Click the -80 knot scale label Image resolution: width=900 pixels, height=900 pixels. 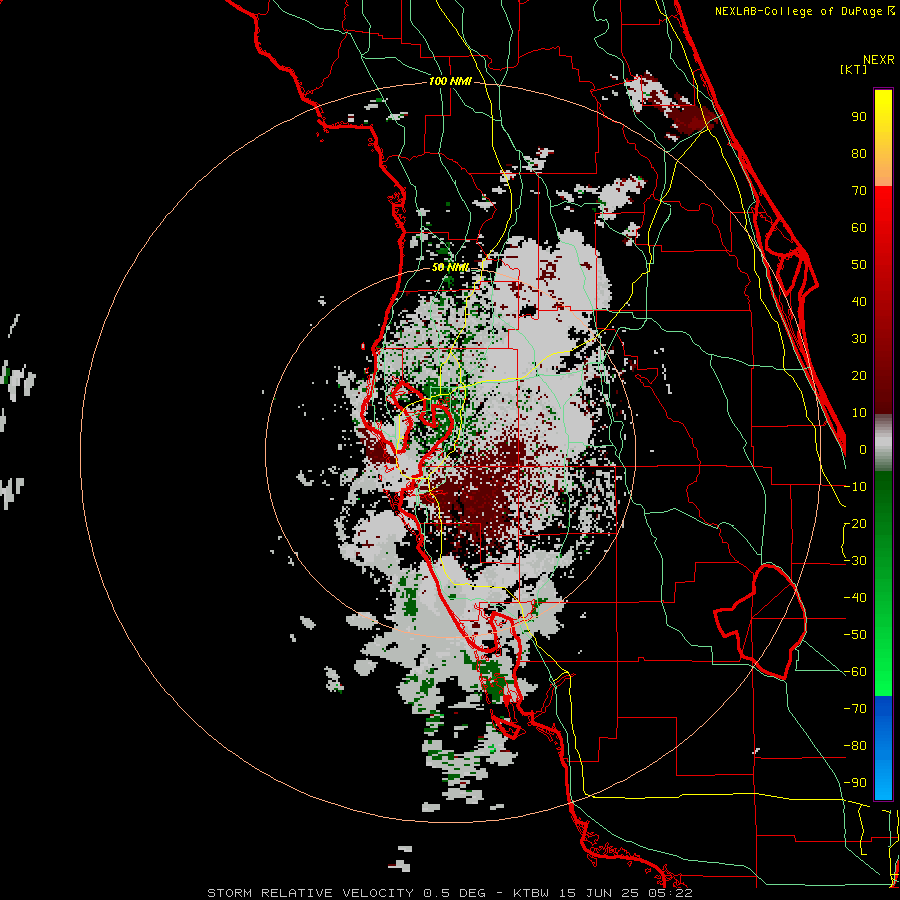pos(855,746)
